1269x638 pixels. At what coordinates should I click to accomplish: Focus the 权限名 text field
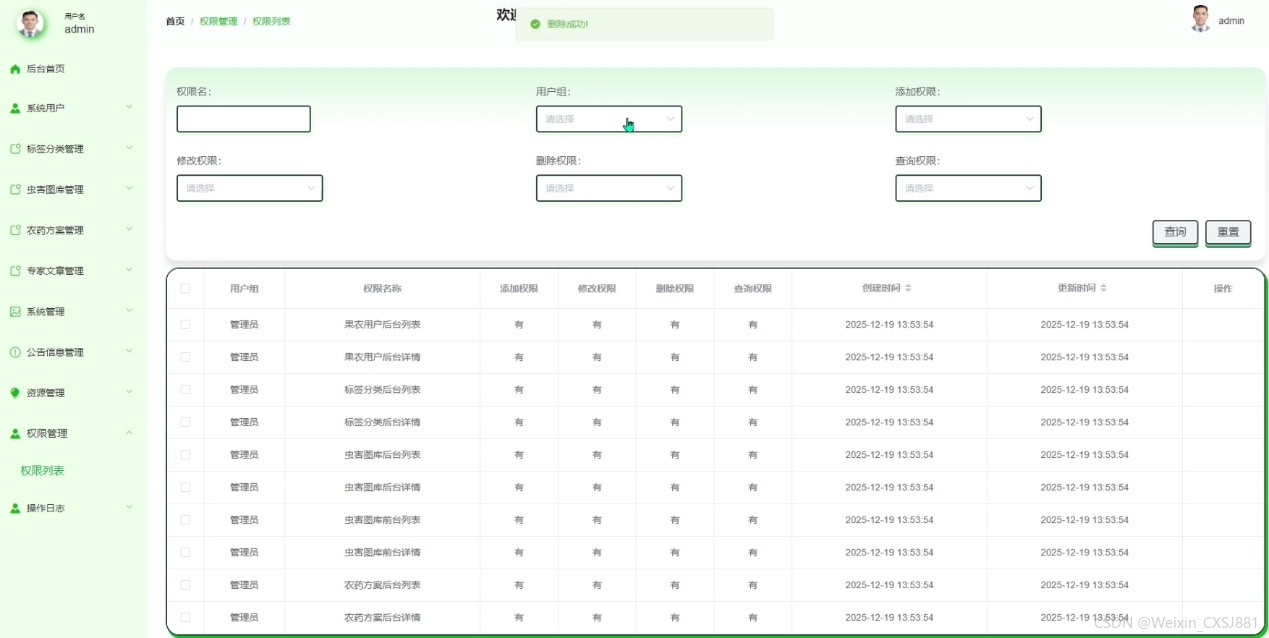coord(244,119)
